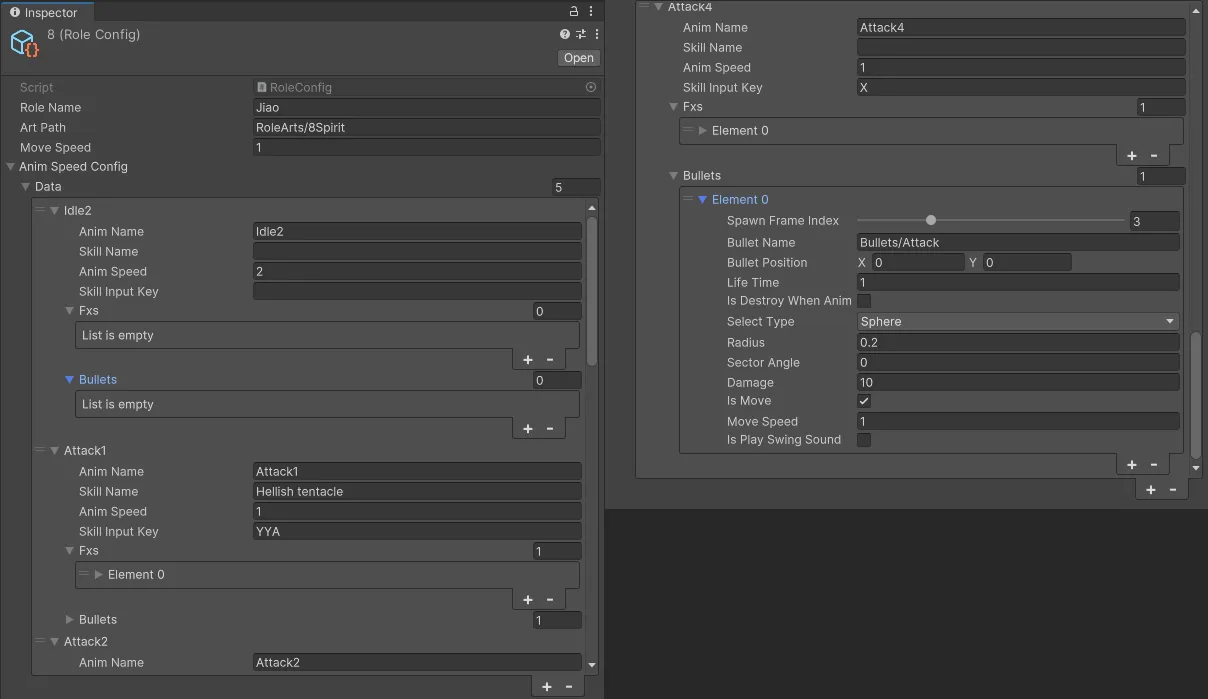
Task: Click the Open button for Role Config
Action: (x=579, y=58)
